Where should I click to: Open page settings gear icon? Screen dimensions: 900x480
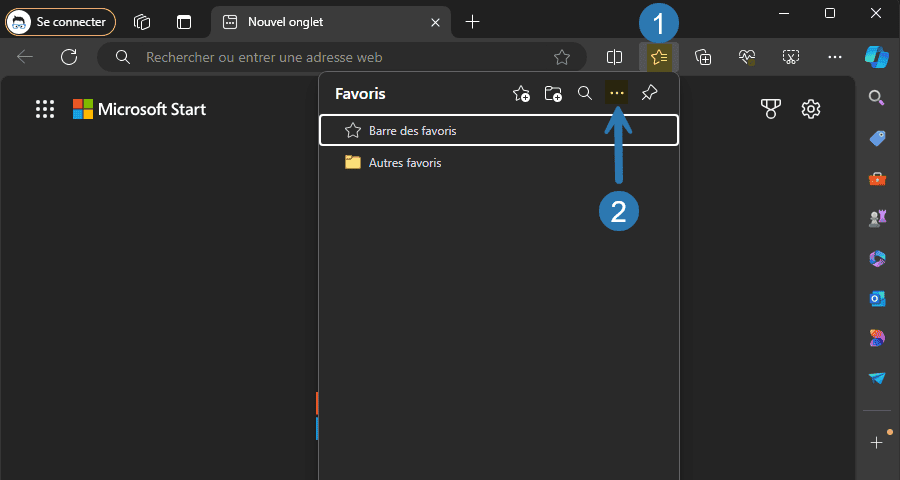point(810,109)
